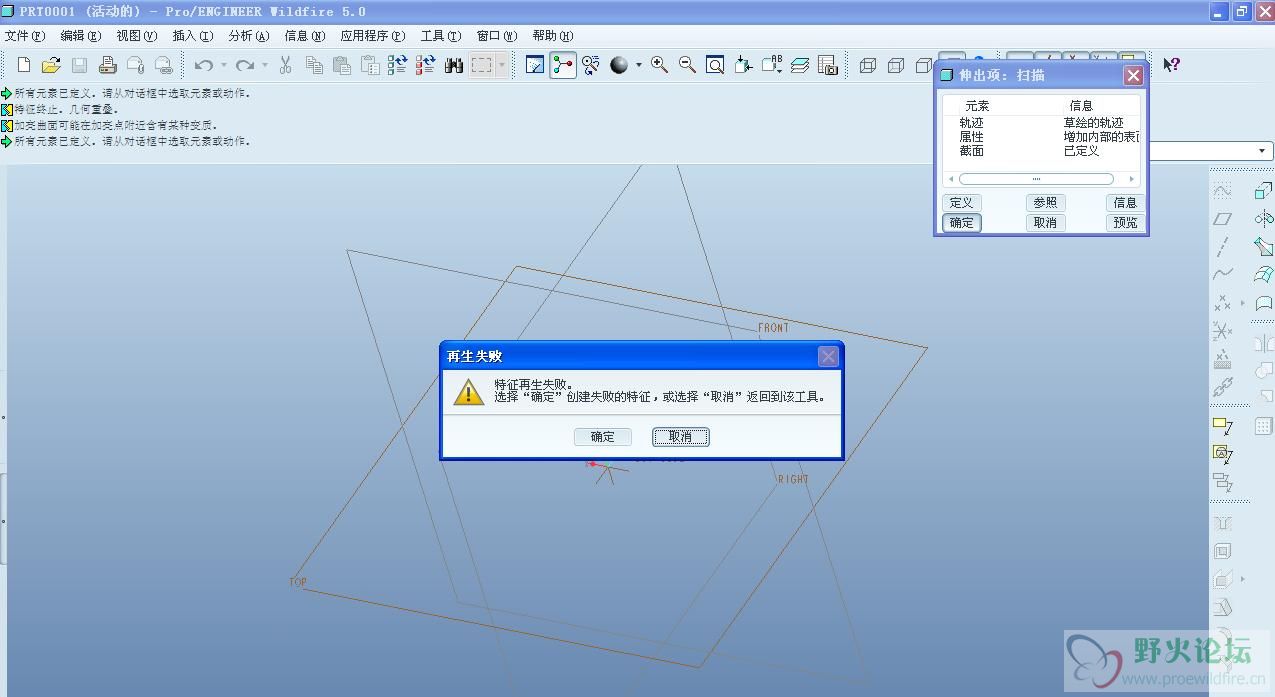
Task: Click the Layers icon
Action: tap(800, 65)
